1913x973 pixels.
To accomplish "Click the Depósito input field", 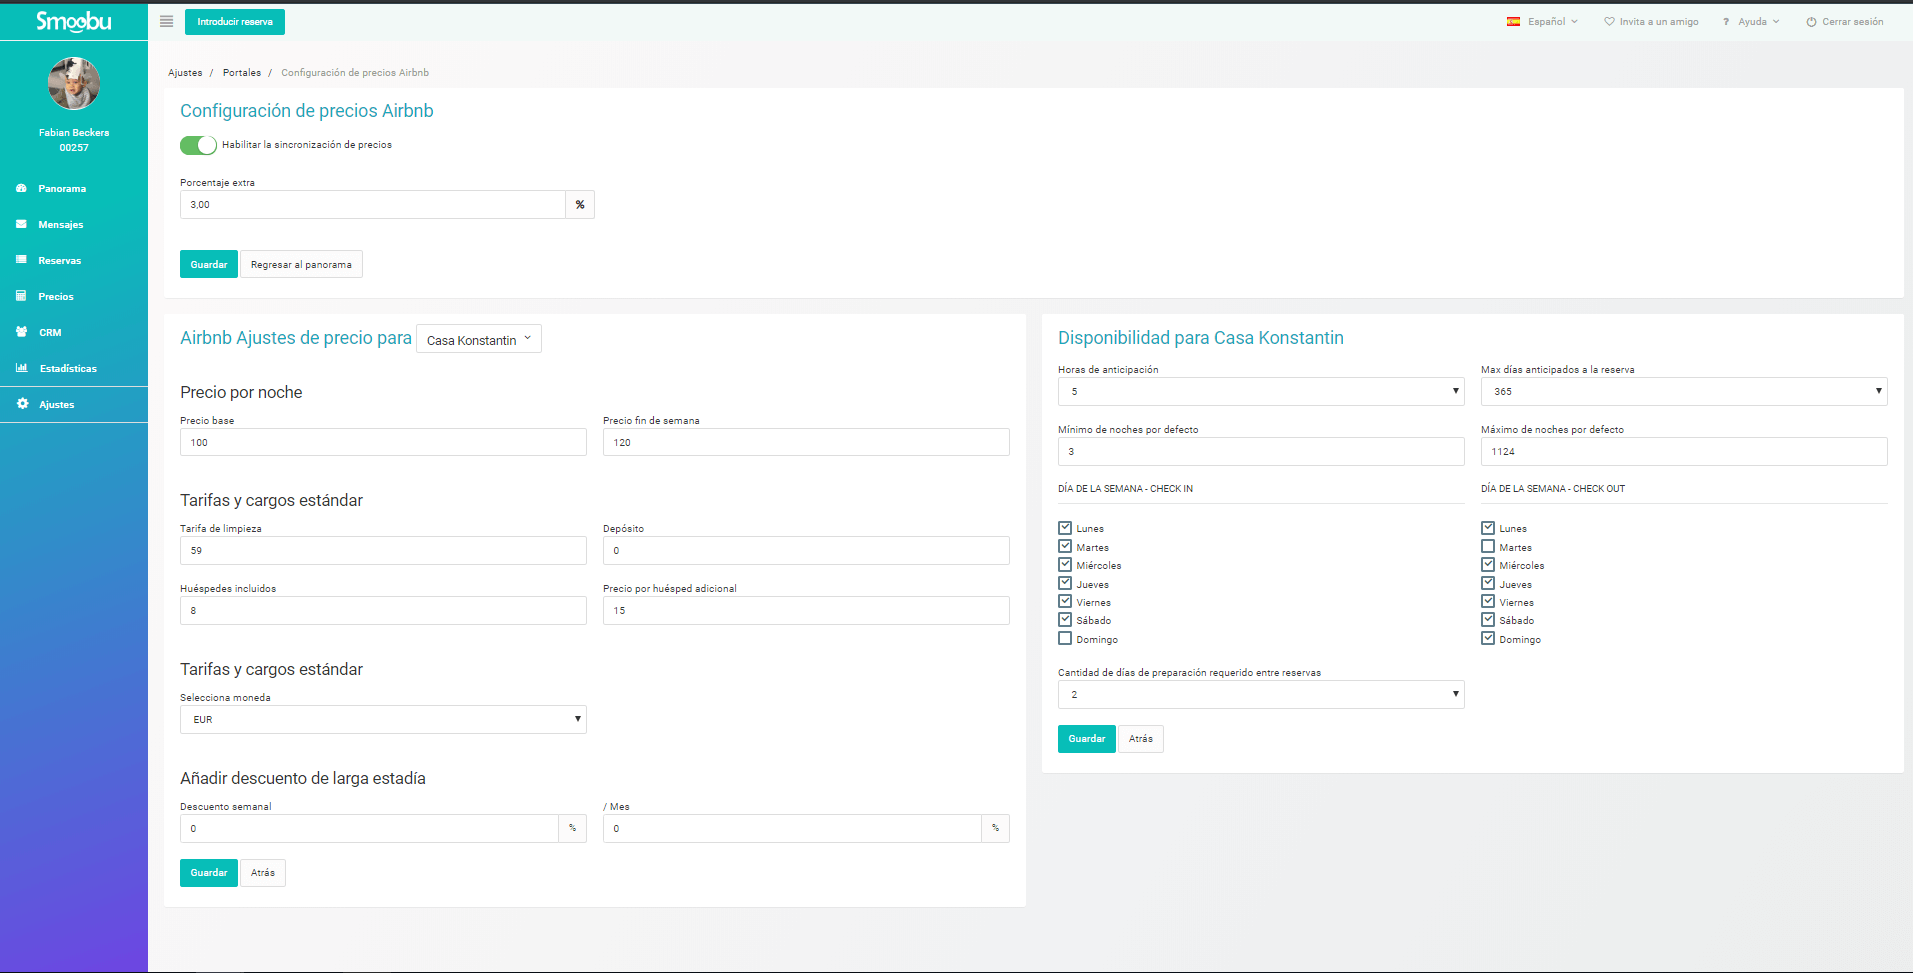I will click(806, 550).
